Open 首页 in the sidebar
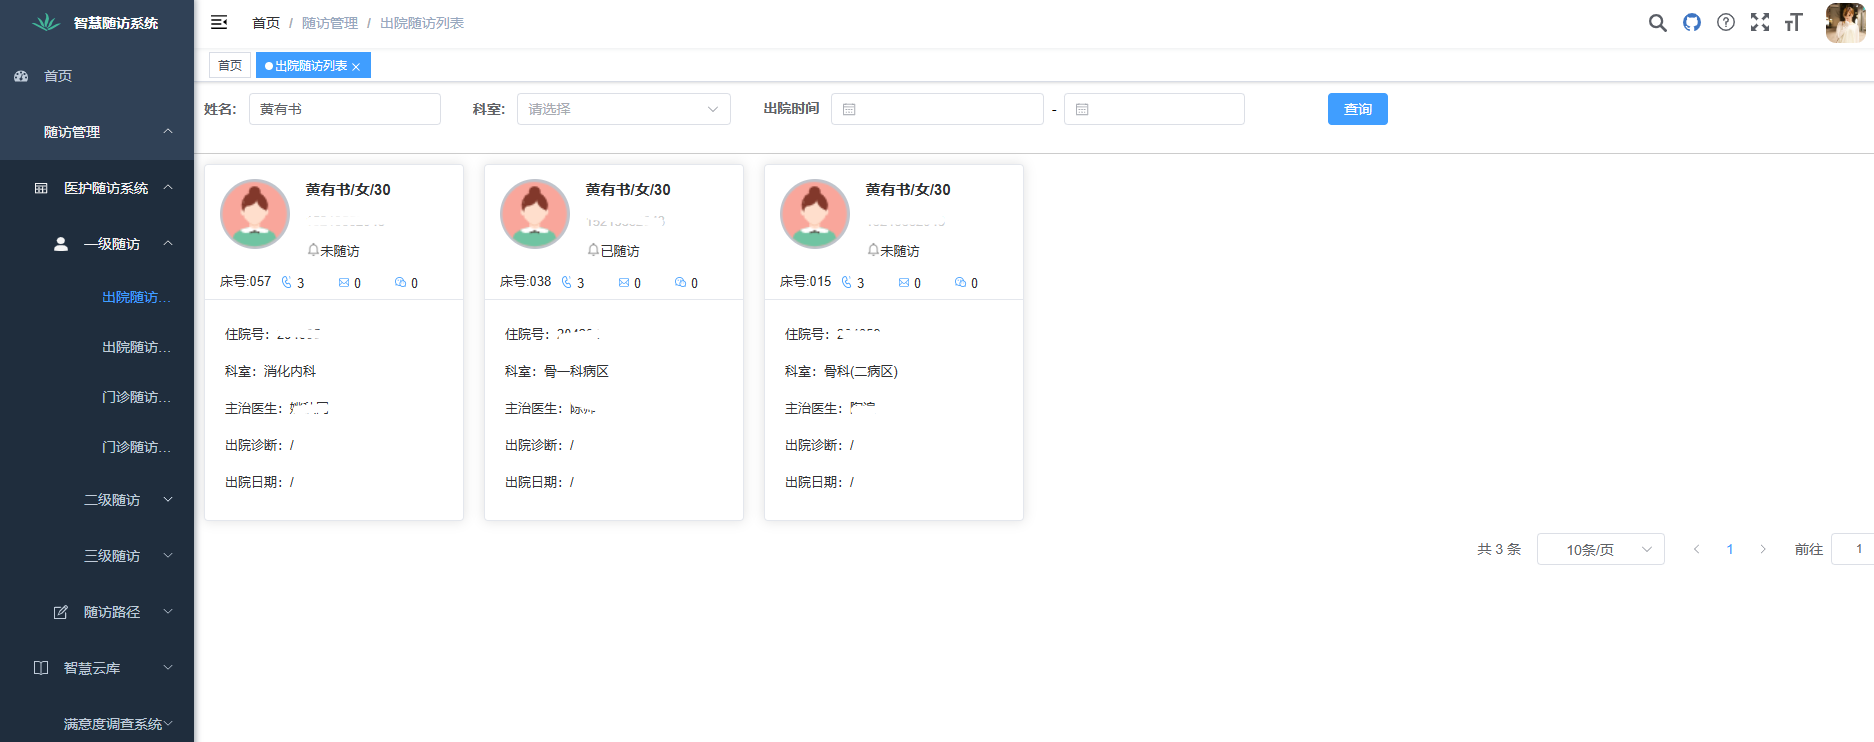Viewport: 1874px width, 742px height. [x=97, y=76]
